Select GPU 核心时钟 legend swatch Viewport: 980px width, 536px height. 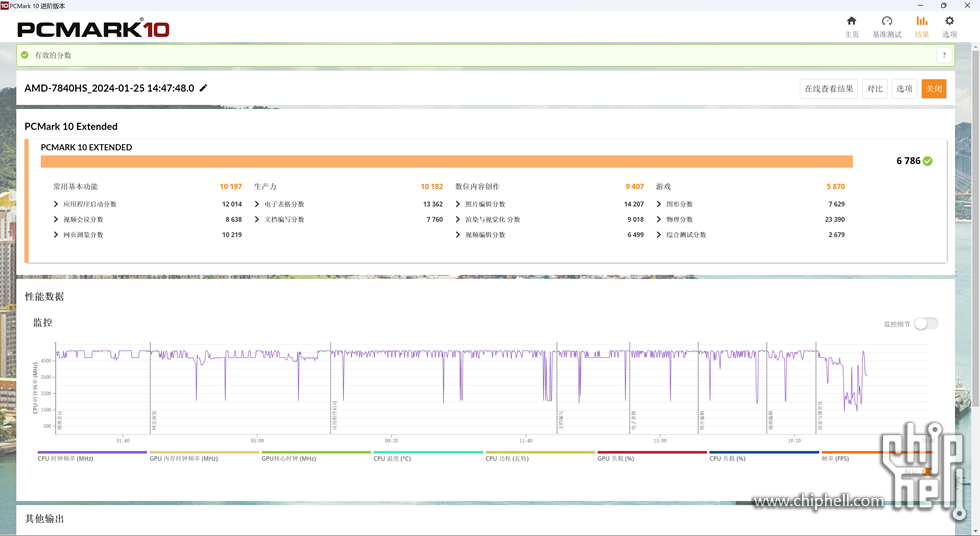point(316,452)
